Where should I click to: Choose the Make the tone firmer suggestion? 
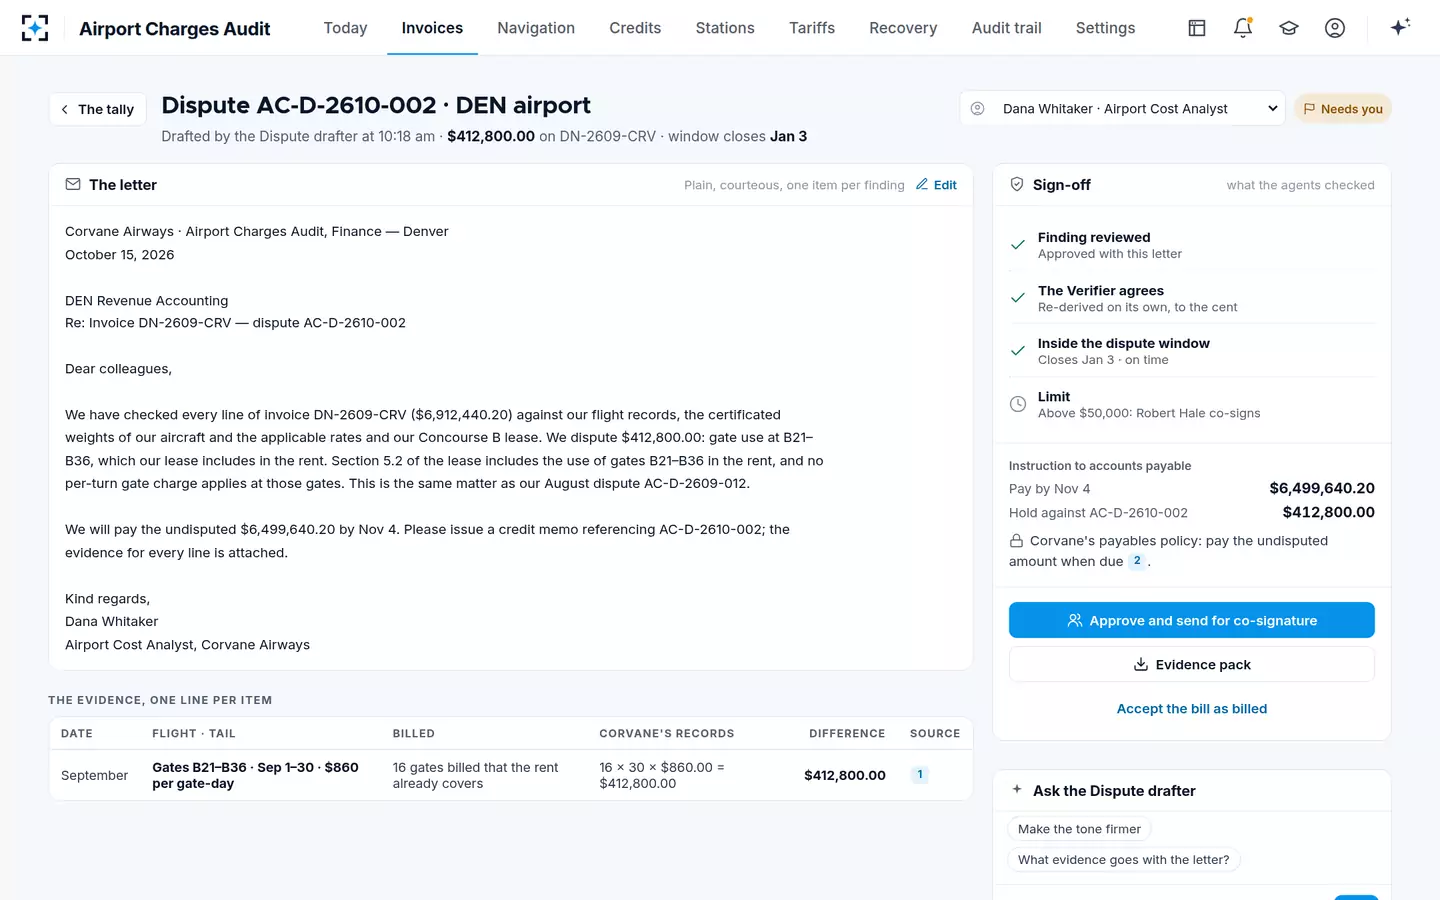click(x=1079, y=829)
